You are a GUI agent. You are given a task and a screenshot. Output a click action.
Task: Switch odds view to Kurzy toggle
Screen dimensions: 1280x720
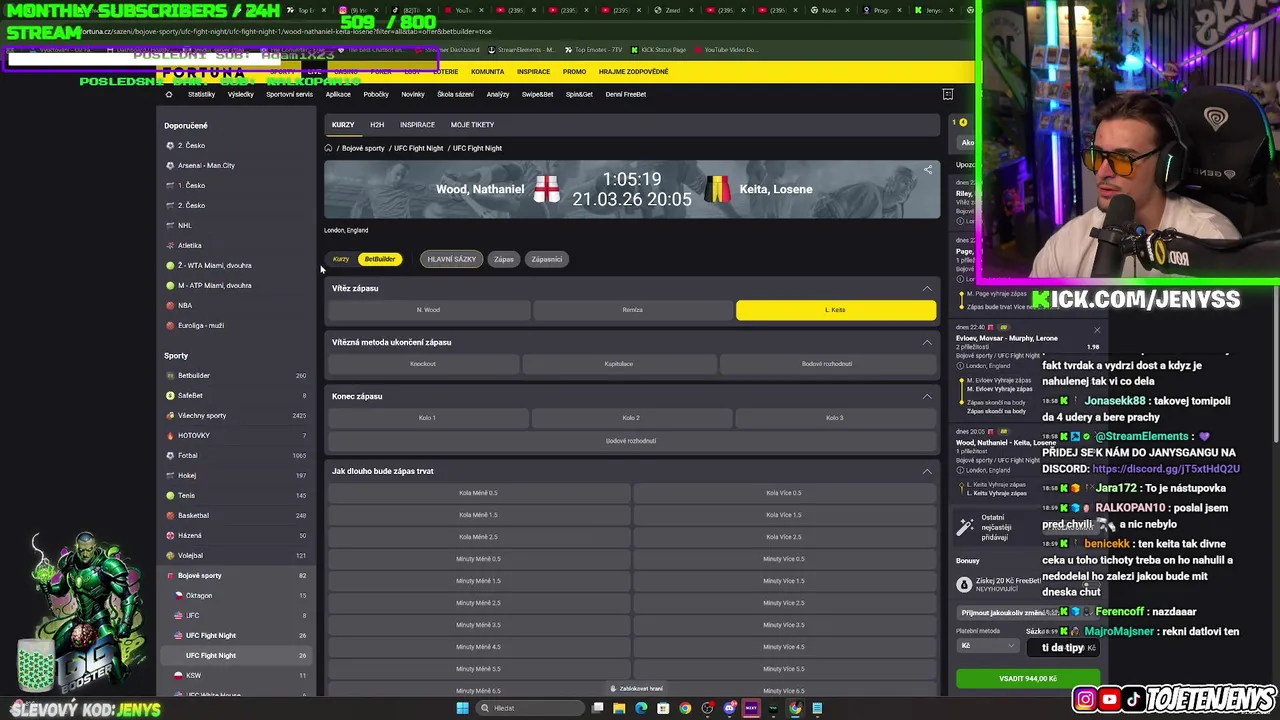click(341, 259)
